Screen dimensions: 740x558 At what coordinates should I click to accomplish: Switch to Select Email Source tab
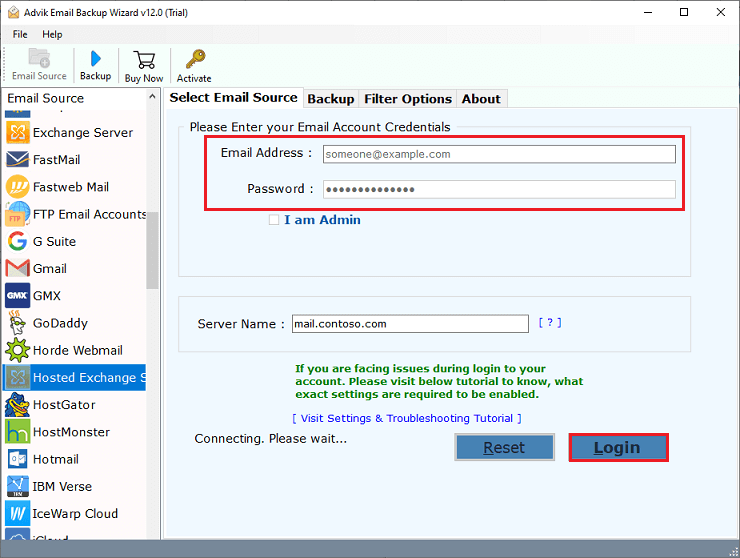234,98
